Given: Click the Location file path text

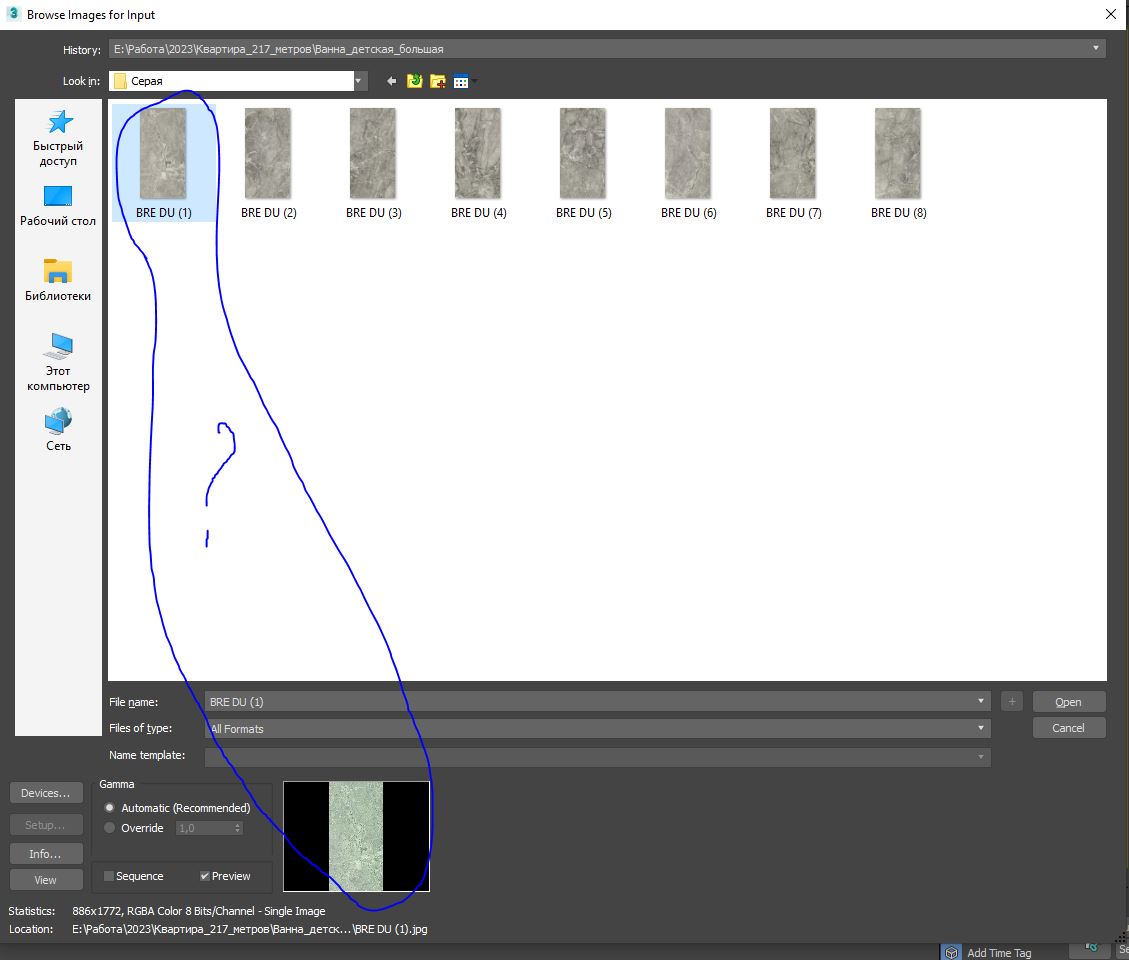Looking at the screenshot, I should click(250, 929).
